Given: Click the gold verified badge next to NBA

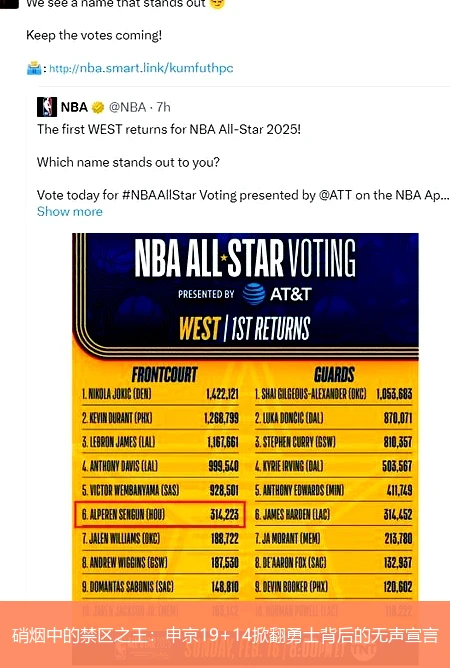Looking at the screenshot, I should [98, 107].
